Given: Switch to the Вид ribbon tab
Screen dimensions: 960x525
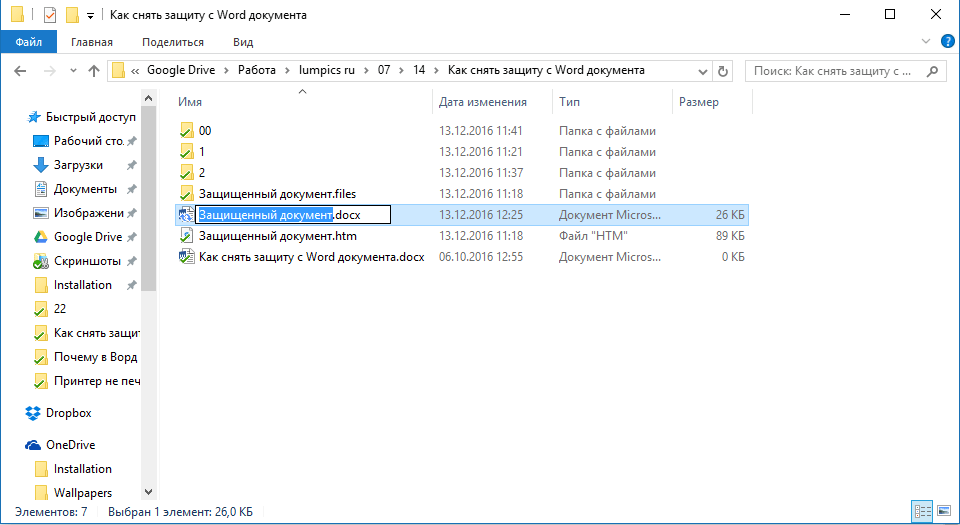Looking at the screenshot, I should coord(243,42).
